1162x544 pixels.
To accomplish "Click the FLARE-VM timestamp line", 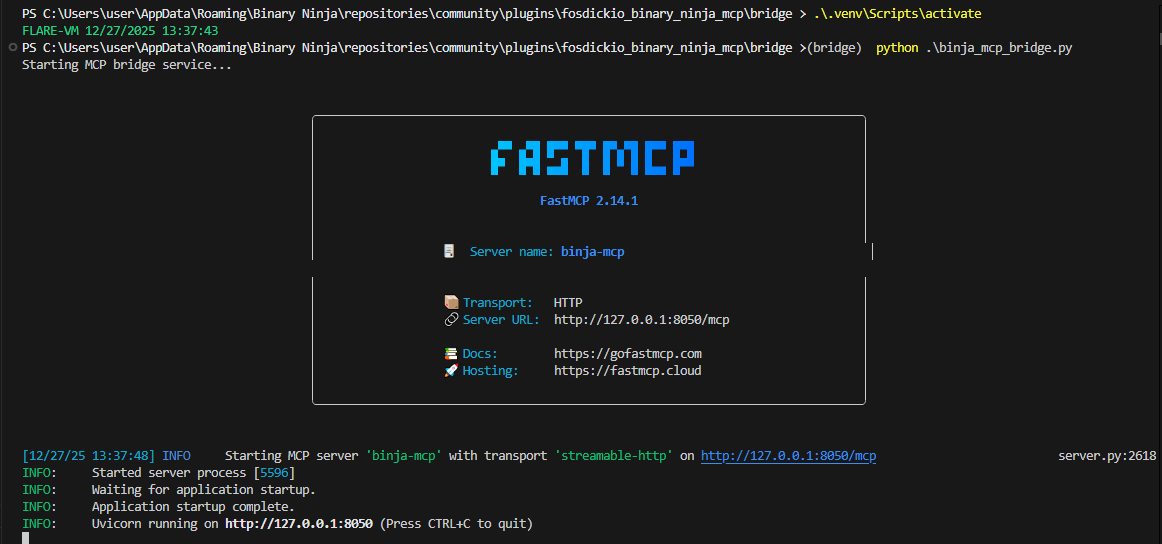I will tap(119, 31).
